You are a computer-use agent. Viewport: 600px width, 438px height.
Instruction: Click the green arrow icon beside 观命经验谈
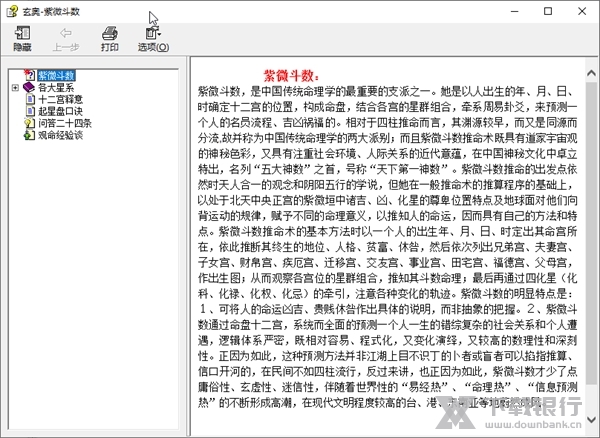pos(29,135)
